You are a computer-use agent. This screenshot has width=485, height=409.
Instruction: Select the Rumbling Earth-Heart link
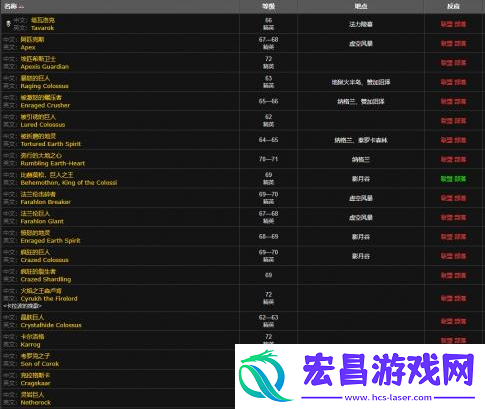53,163
